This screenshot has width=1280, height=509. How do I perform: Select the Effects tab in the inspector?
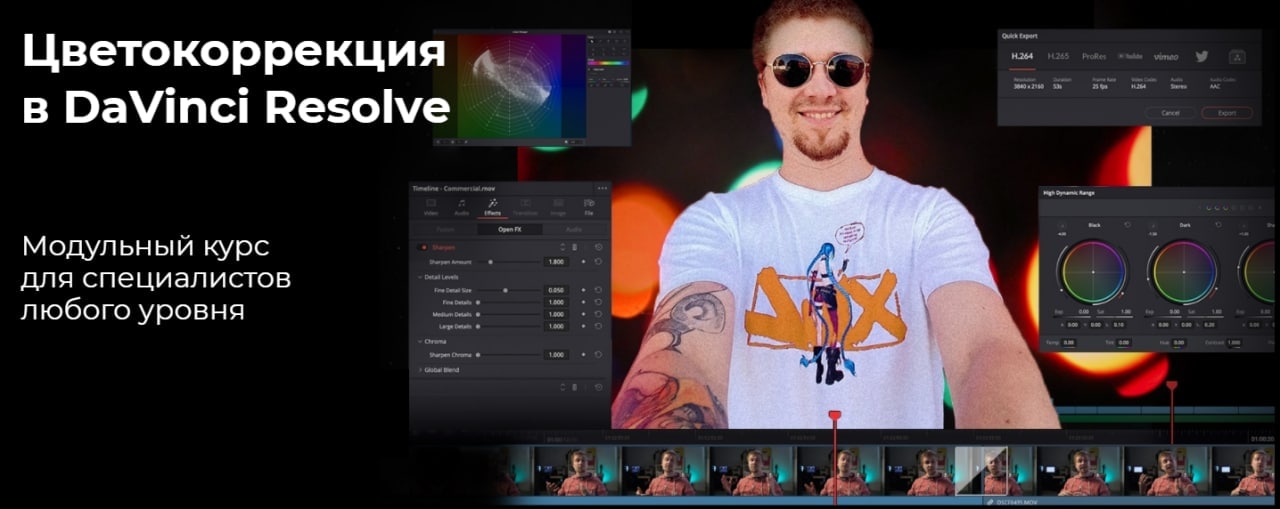(492, 207)
